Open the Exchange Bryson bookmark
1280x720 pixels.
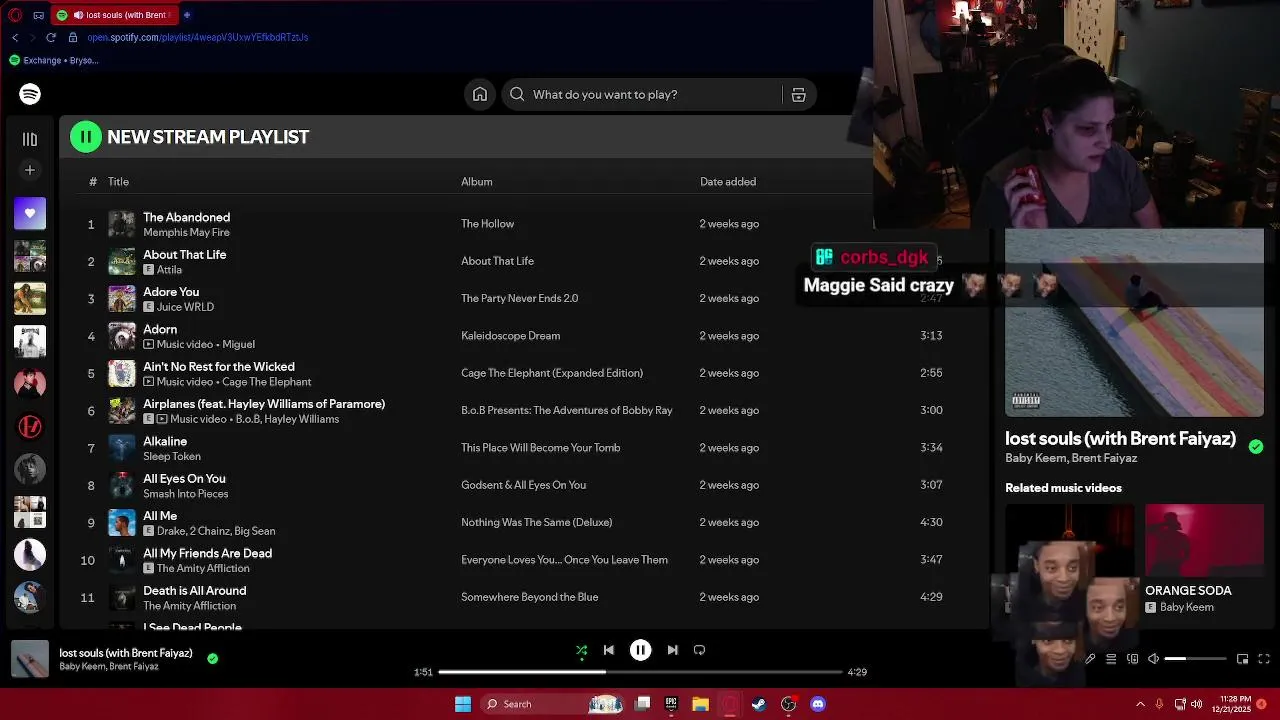coord(54,60)
